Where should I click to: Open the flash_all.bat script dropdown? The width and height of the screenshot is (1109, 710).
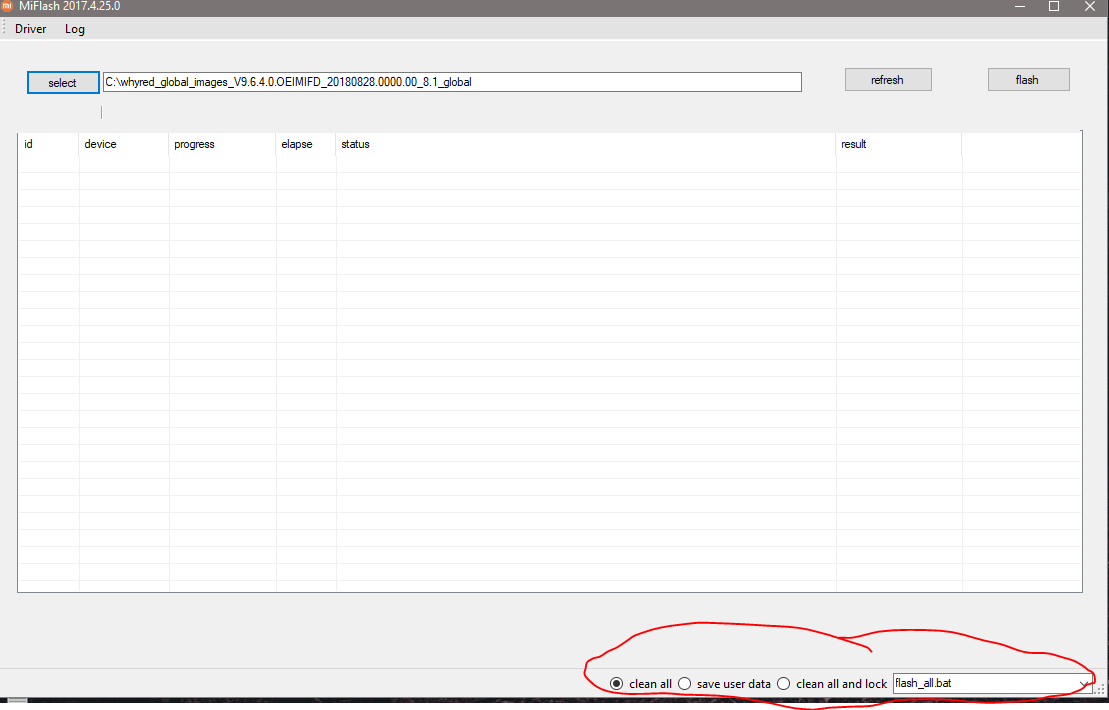[x=1083, y=684]
